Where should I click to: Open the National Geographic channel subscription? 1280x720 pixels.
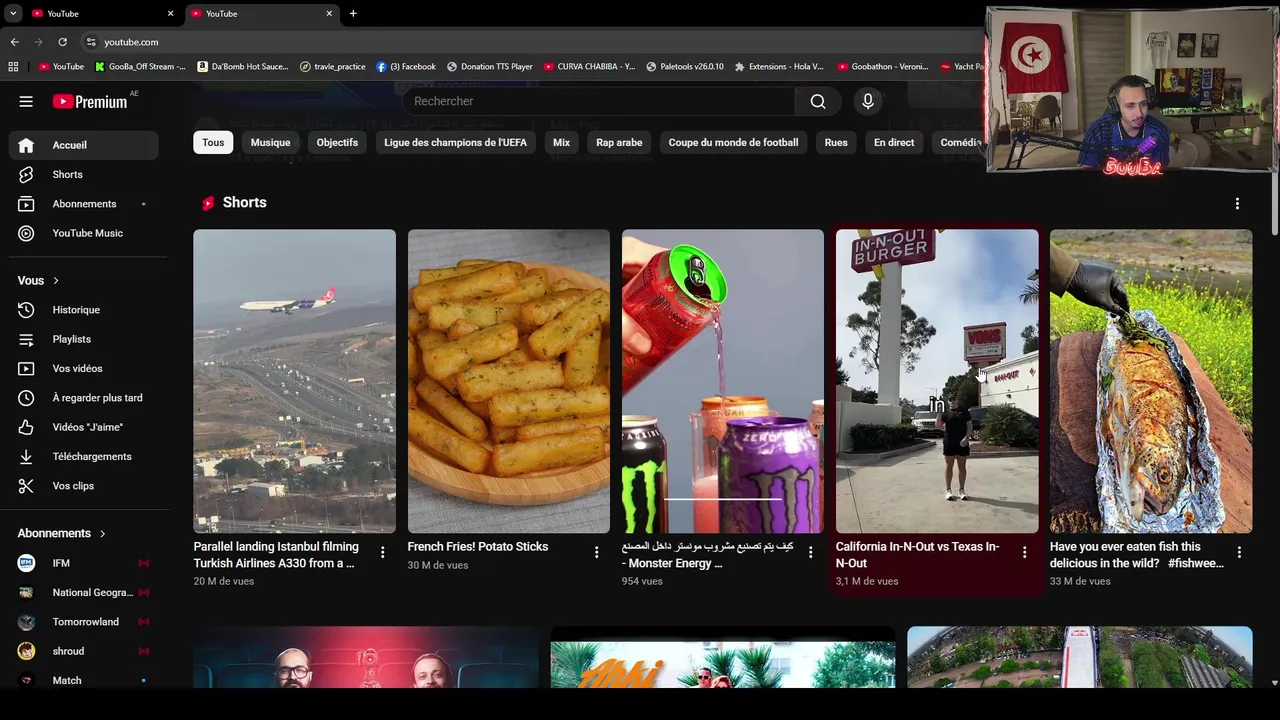84,592
